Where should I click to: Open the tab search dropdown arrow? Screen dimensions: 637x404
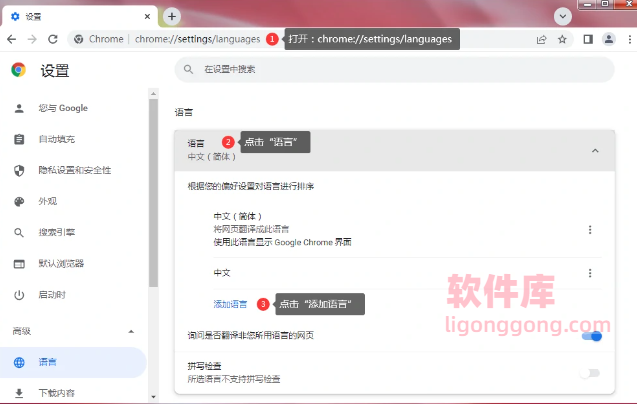(x=563, y=17)
